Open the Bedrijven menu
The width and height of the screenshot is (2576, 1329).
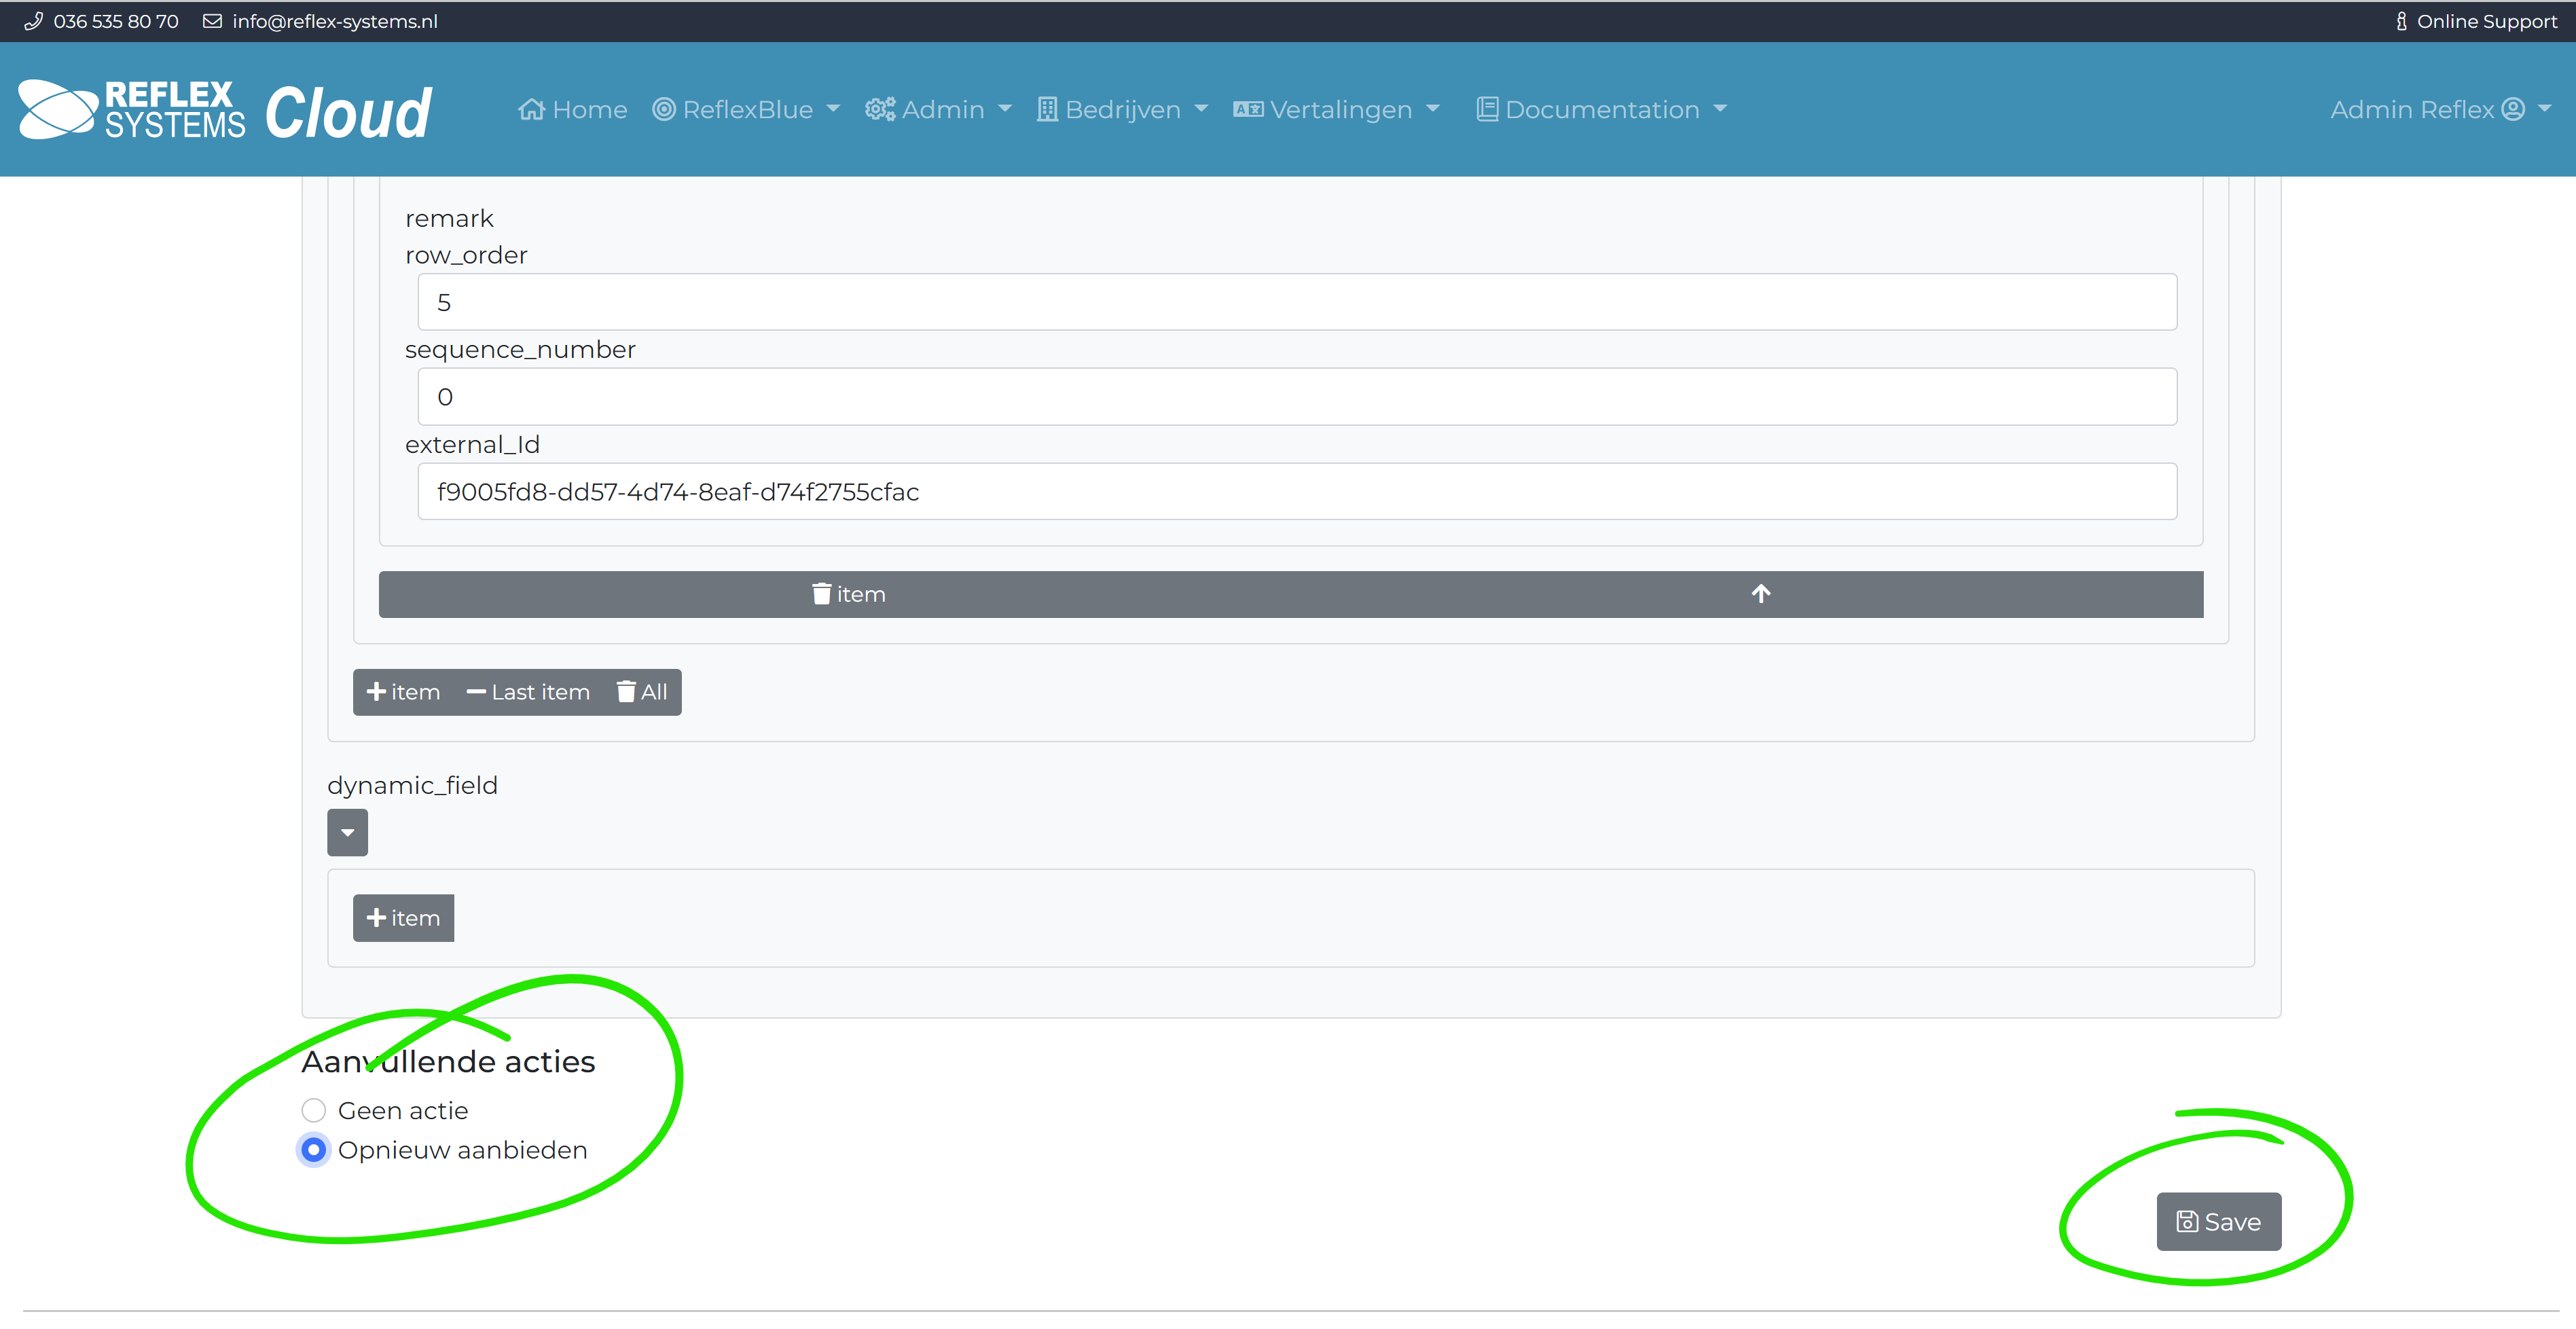click(x=1121, y=109)
